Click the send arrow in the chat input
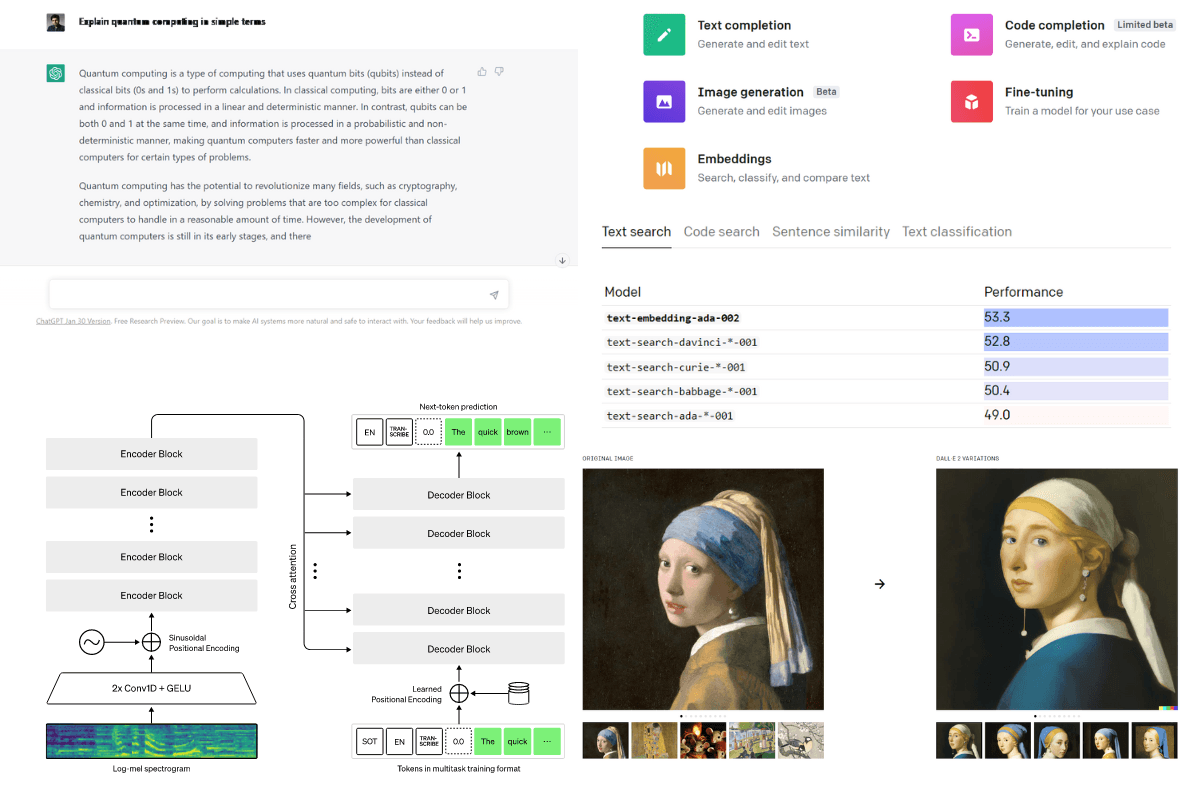Screen dimensions: 1200x800 point(494,295)
